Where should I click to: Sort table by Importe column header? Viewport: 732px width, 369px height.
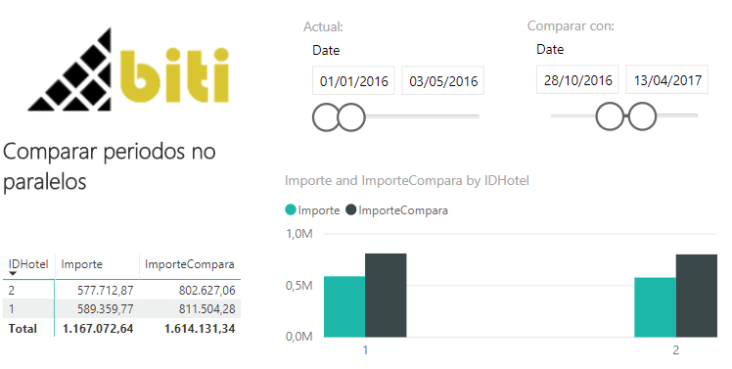point(82,264)
